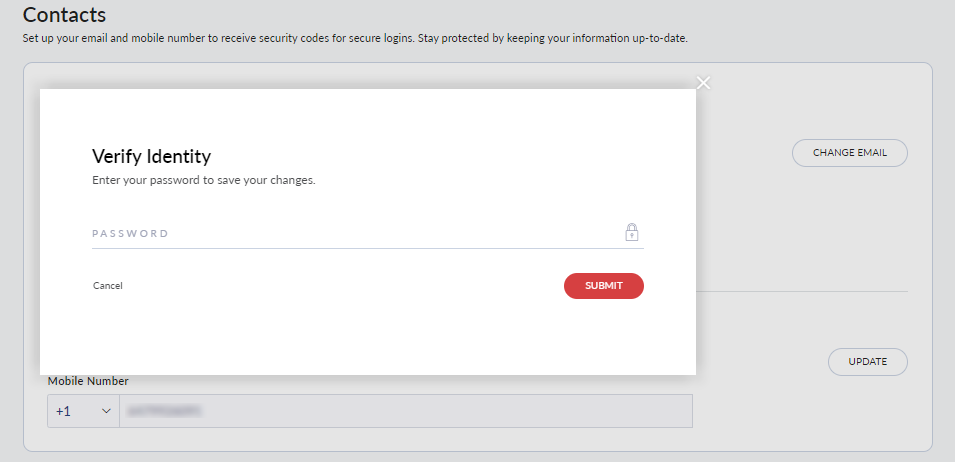Screen dimensions: 955x462
Task: Close the Verify Identity dialog with X
Action: point(703,82)
